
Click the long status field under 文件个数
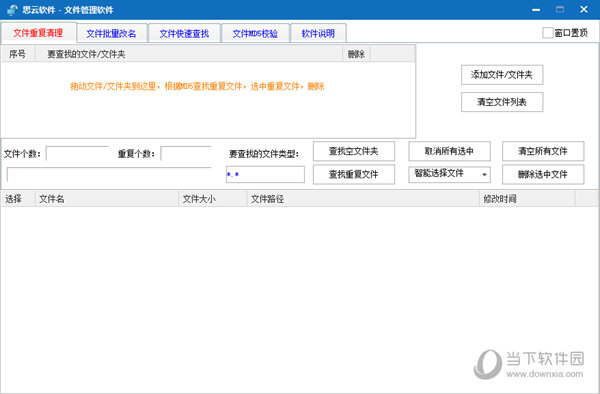(x=109, y=174)
